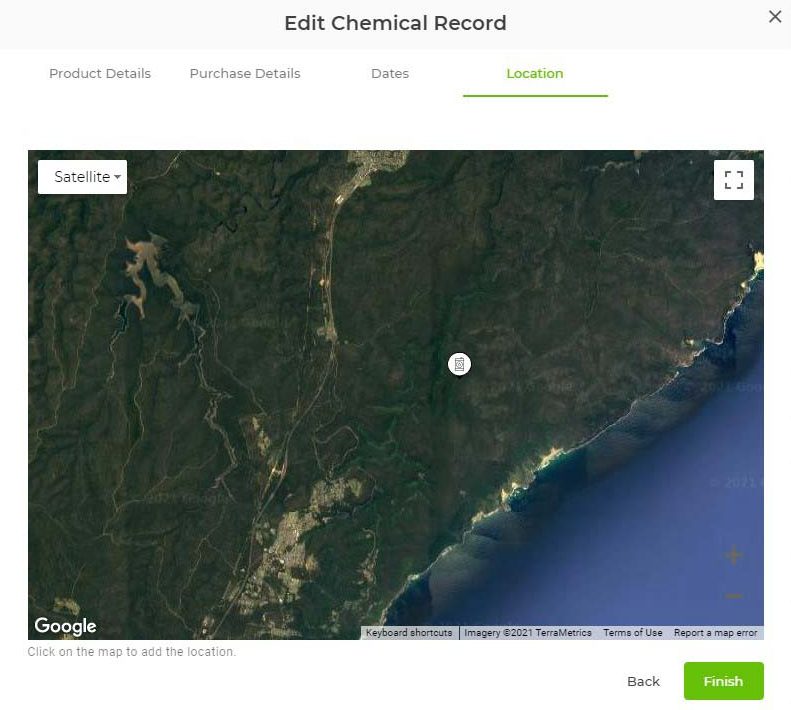The height and width of the screenshot is (710, 791).
Task: Toggle the map fullscreen view
Action: tap(733, 180)
